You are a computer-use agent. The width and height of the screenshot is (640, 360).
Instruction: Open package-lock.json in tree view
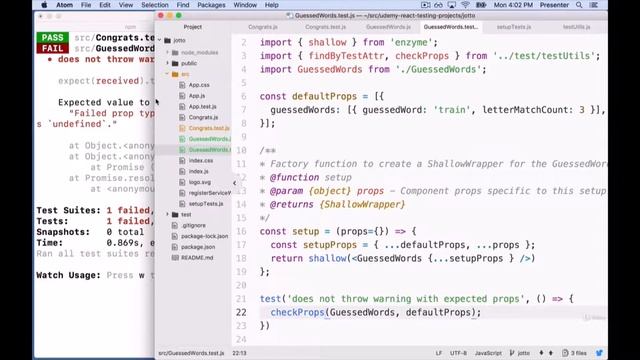(204, 236)
